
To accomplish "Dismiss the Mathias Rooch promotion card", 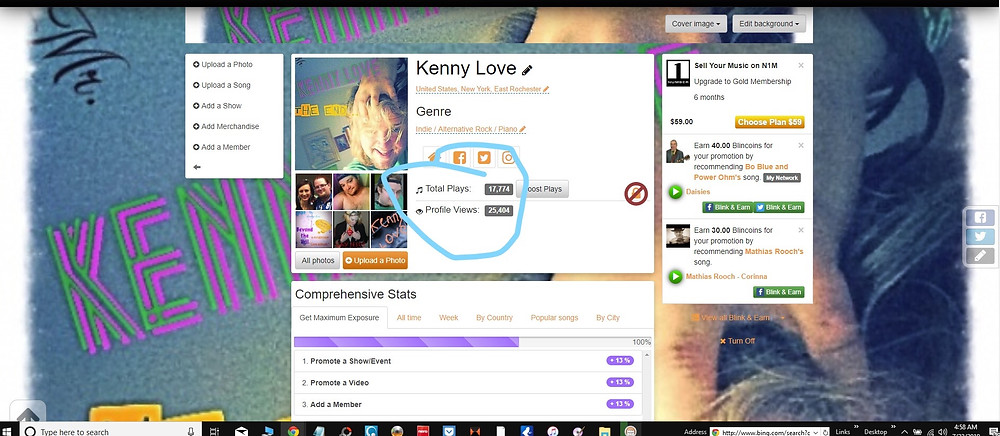I will (x=801, y=230).
